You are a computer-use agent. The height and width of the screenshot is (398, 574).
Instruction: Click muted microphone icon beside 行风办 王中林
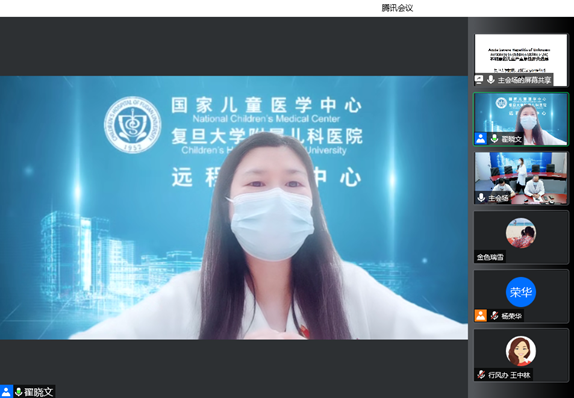(x=481, y=375)
